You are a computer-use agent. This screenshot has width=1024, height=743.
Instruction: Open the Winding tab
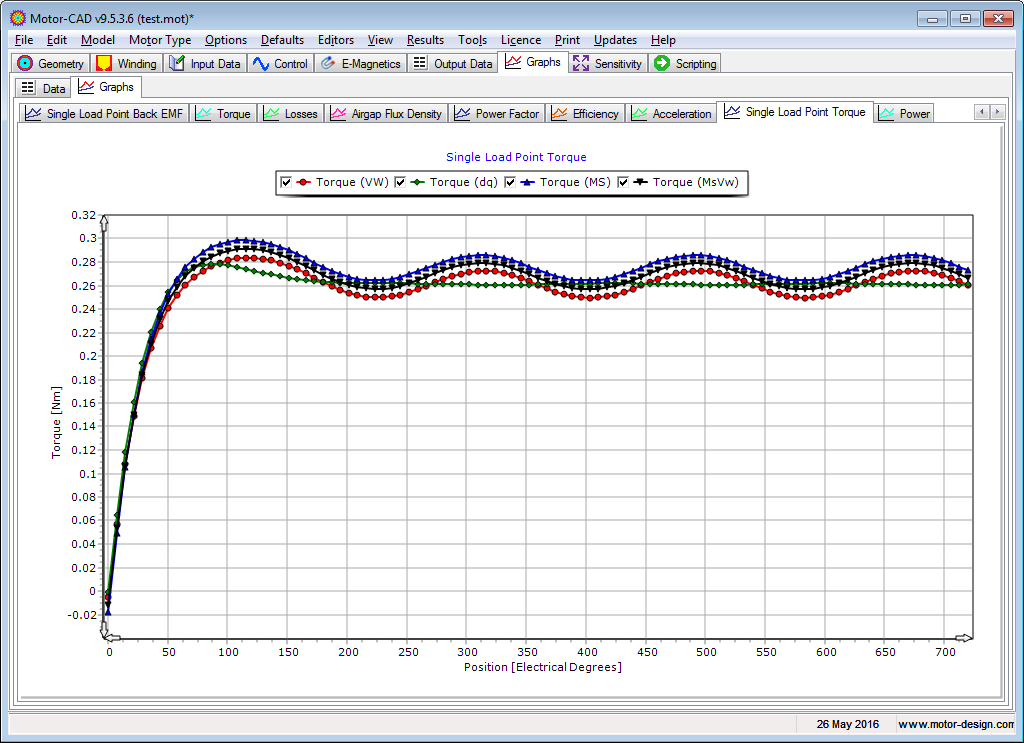click(127, 63)
